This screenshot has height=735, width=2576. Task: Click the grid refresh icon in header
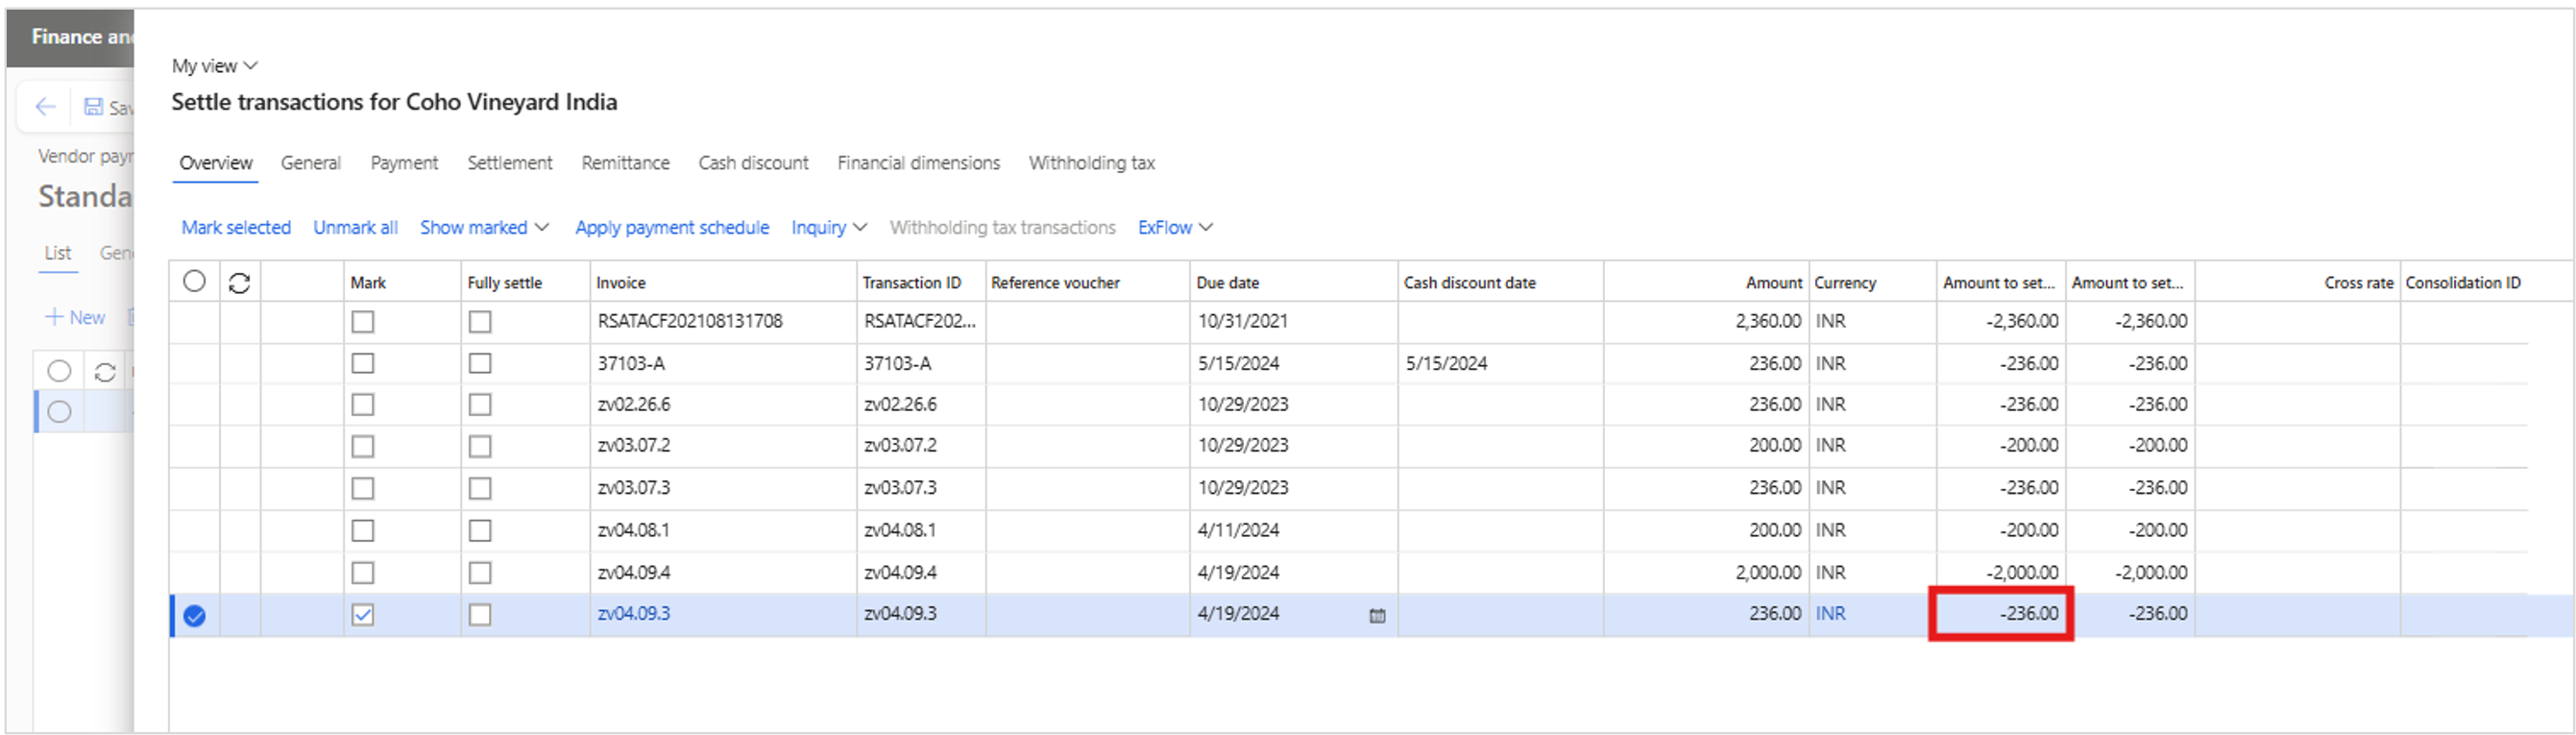coord(239,283)
